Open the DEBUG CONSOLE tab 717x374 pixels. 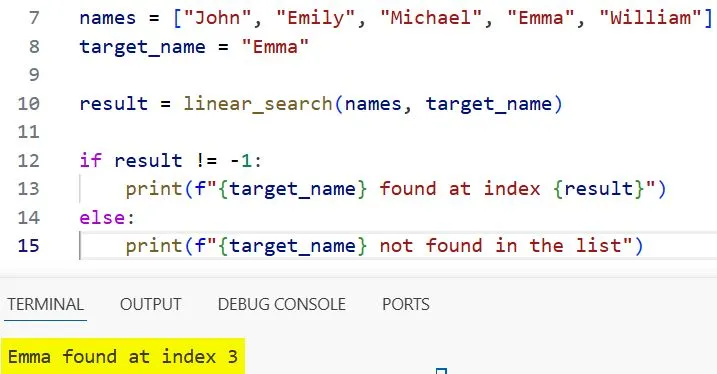pos(282,304)
